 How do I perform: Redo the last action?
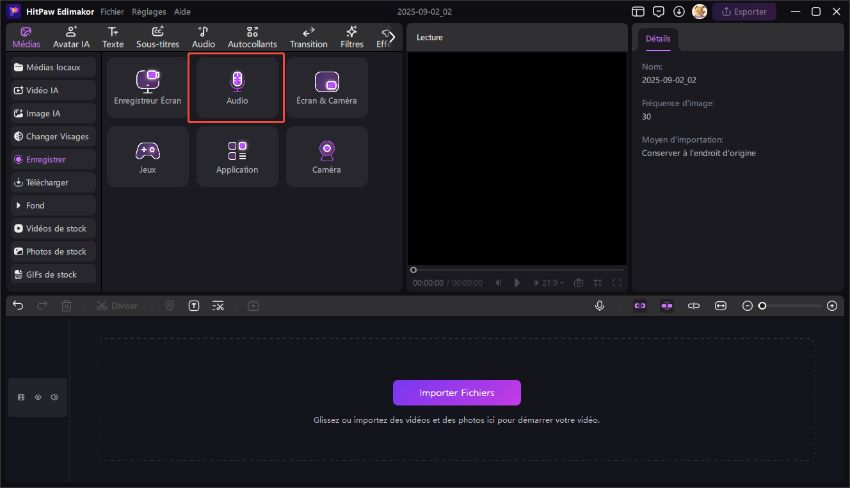(x=42, y=306)
